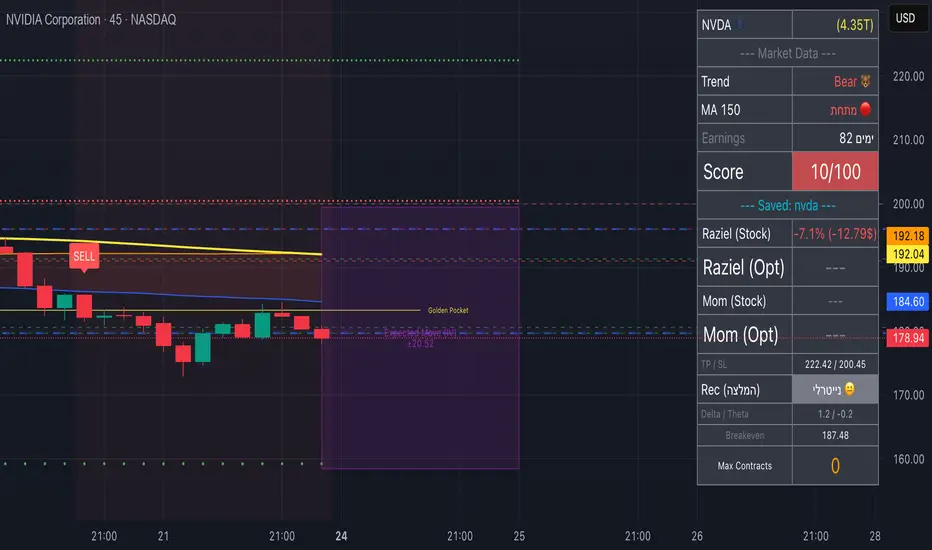Viewport: 932px width, 550px height.
Task: Click the Saved: nvda header
Action: 788,206
